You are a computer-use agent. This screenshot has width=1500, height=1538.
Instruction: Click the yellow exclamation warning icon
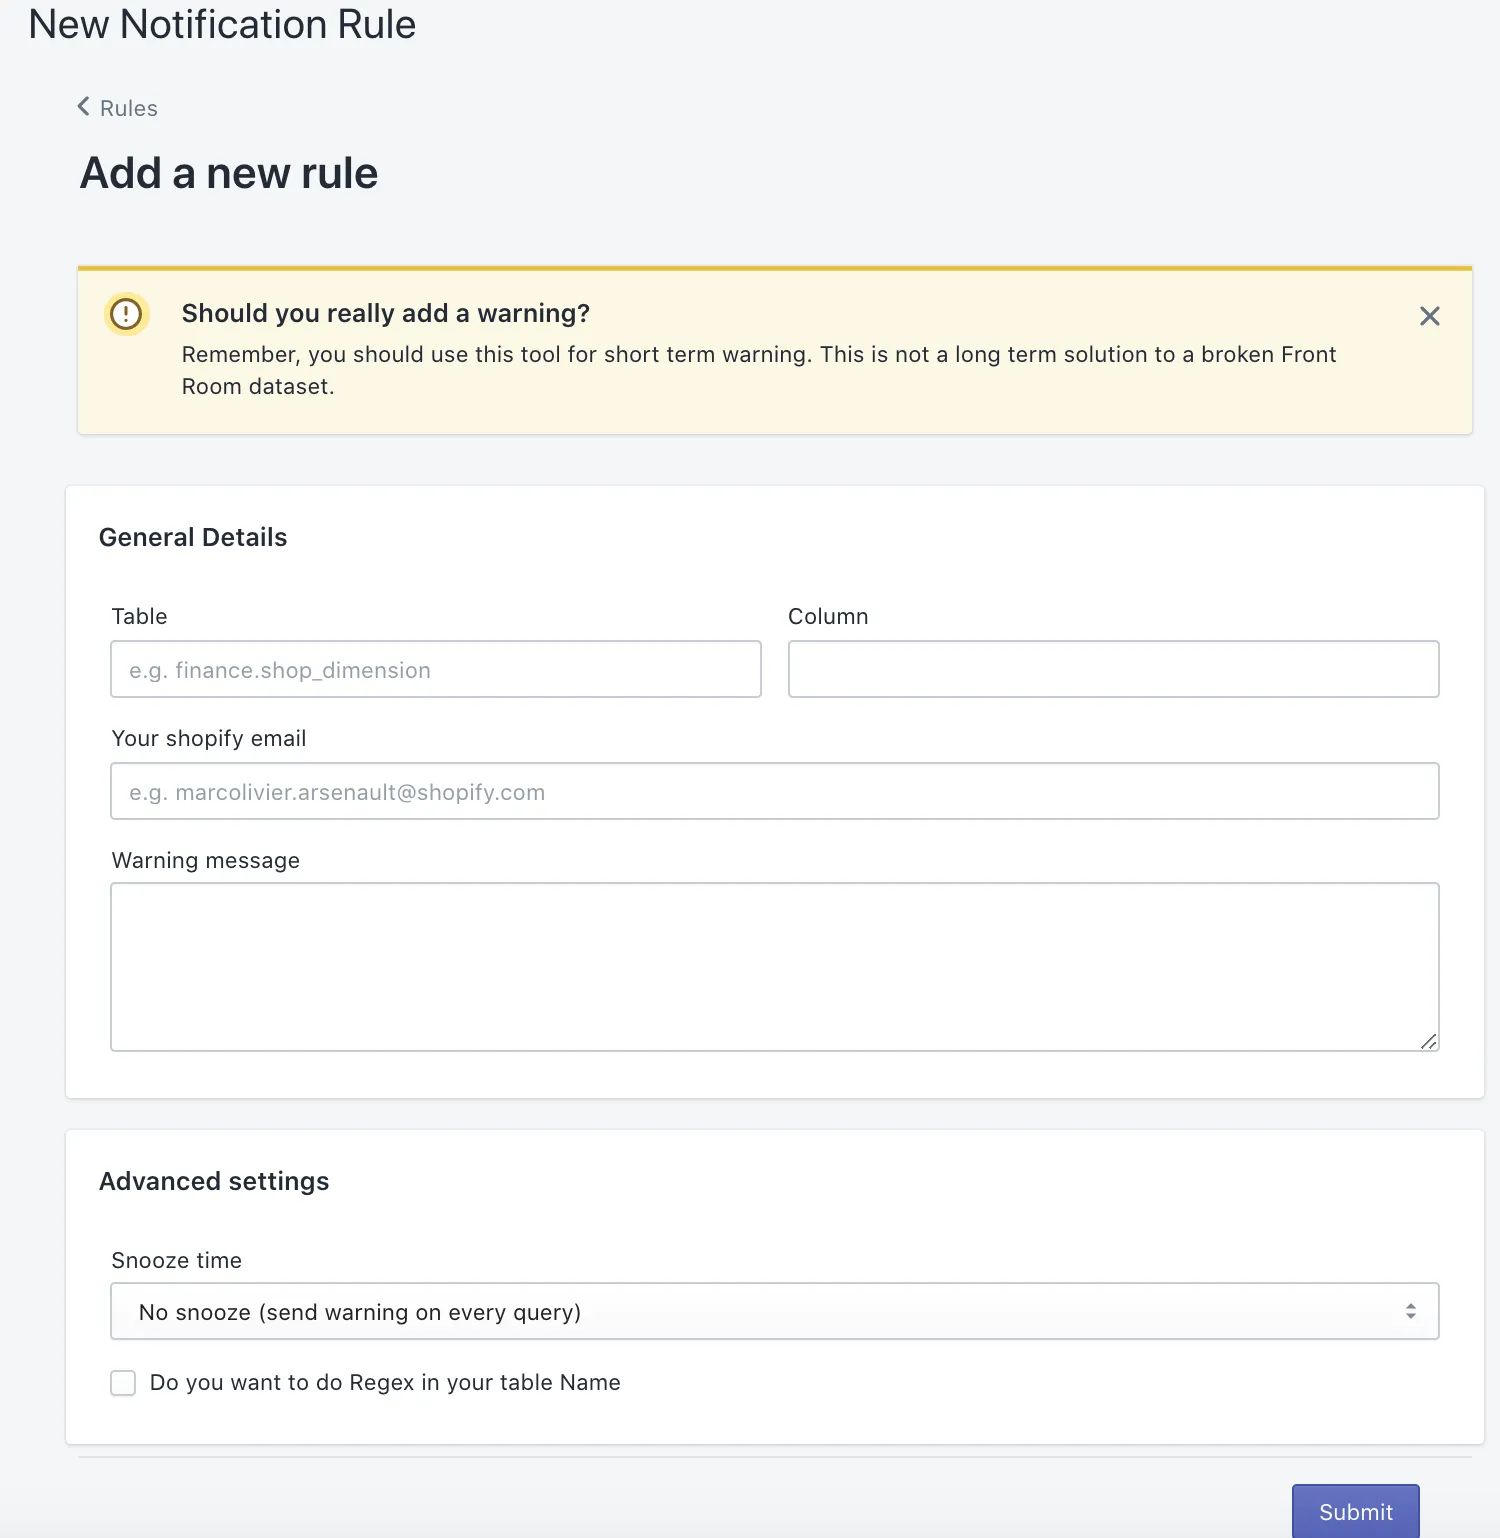(x=126, y=314)
